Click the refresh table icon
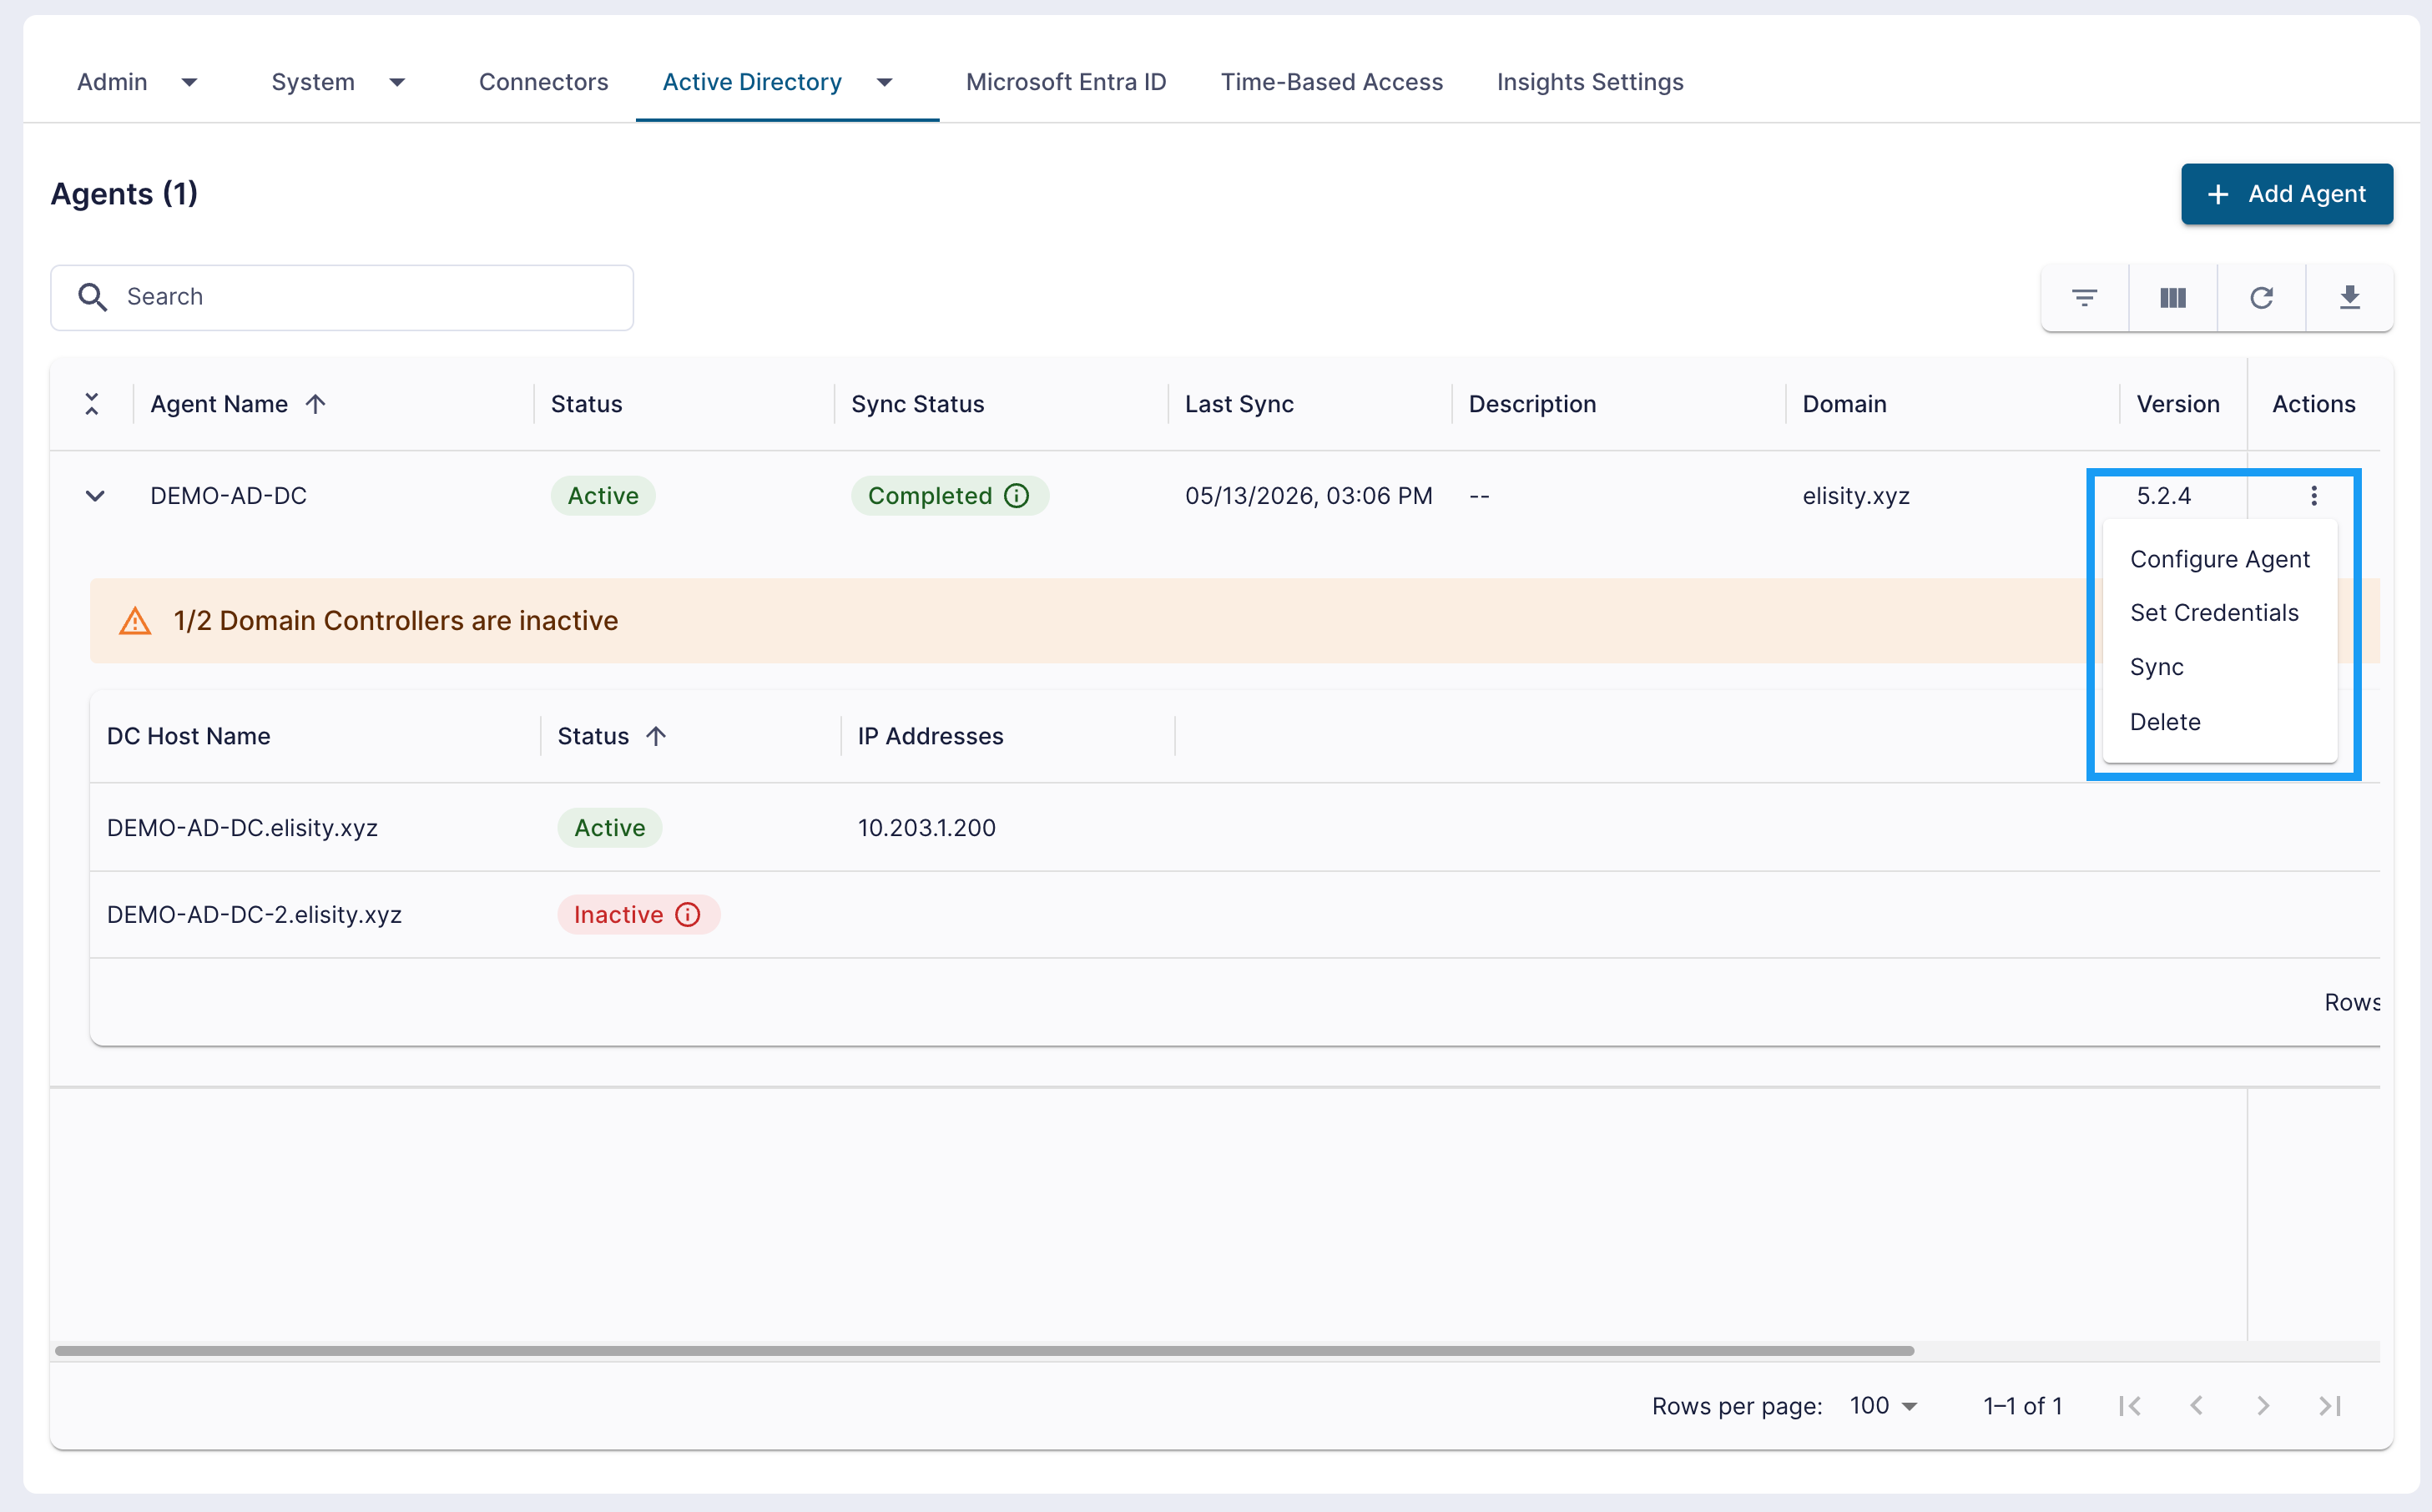Image resolution: width=2432 pixels, height=1512 pixels. (2261, 297)
